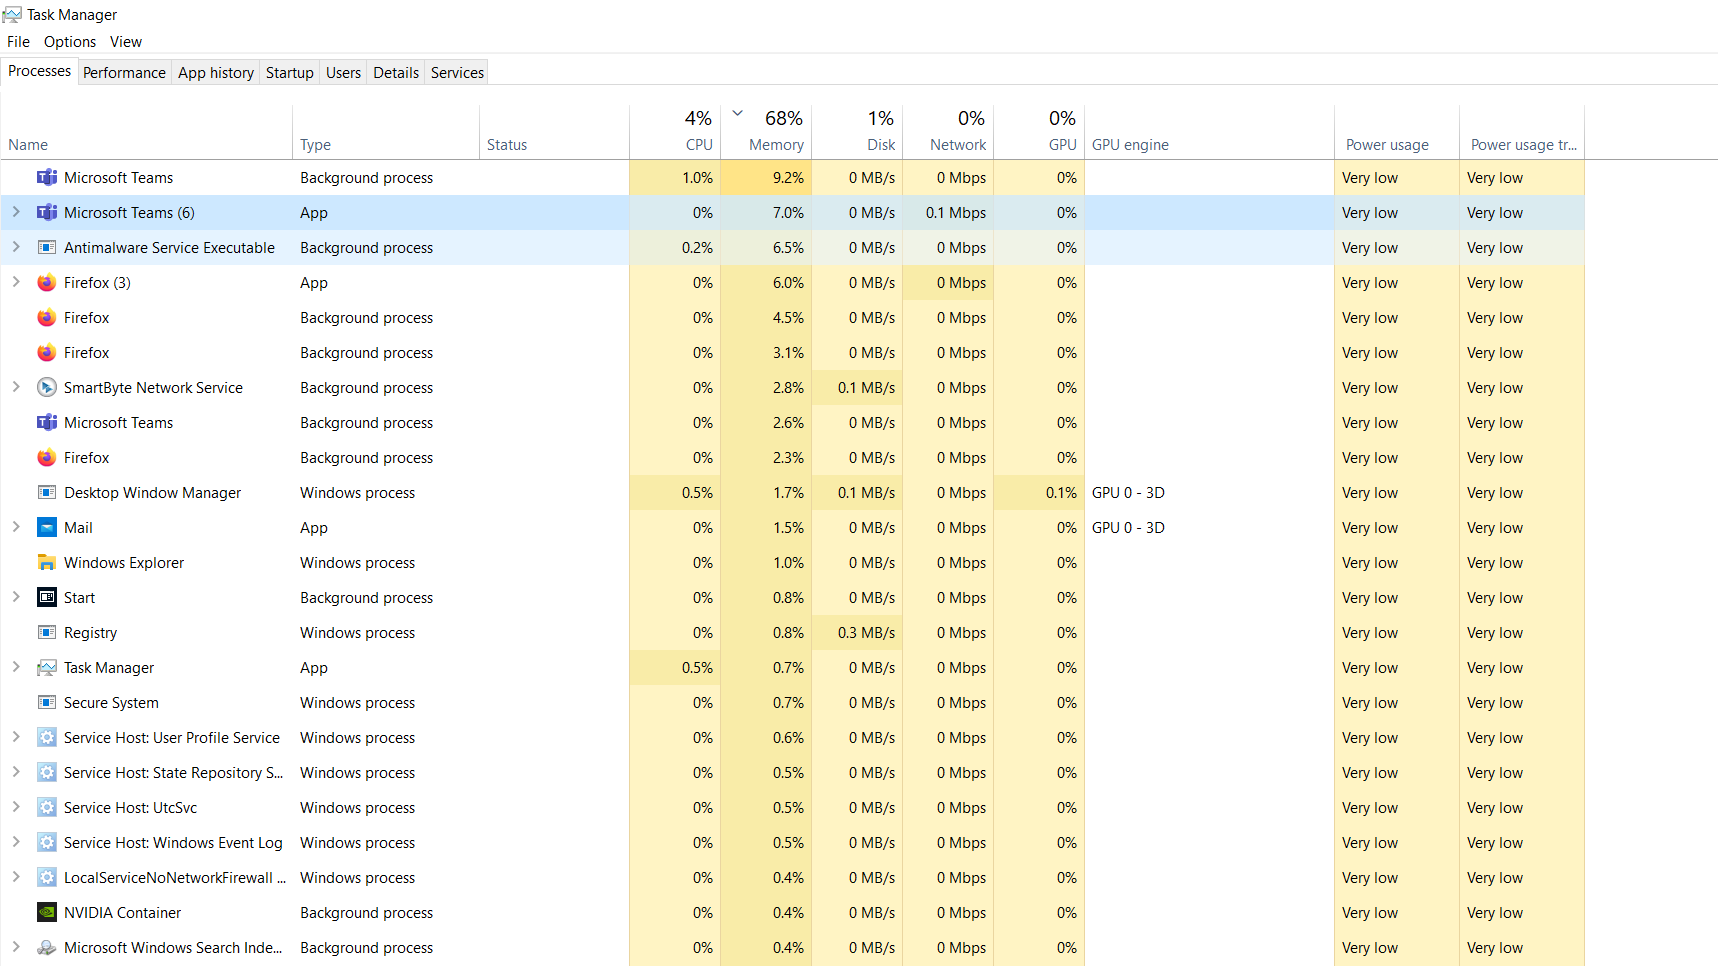Select the Processes tab

pyautogui.click(x=40, y=71)
